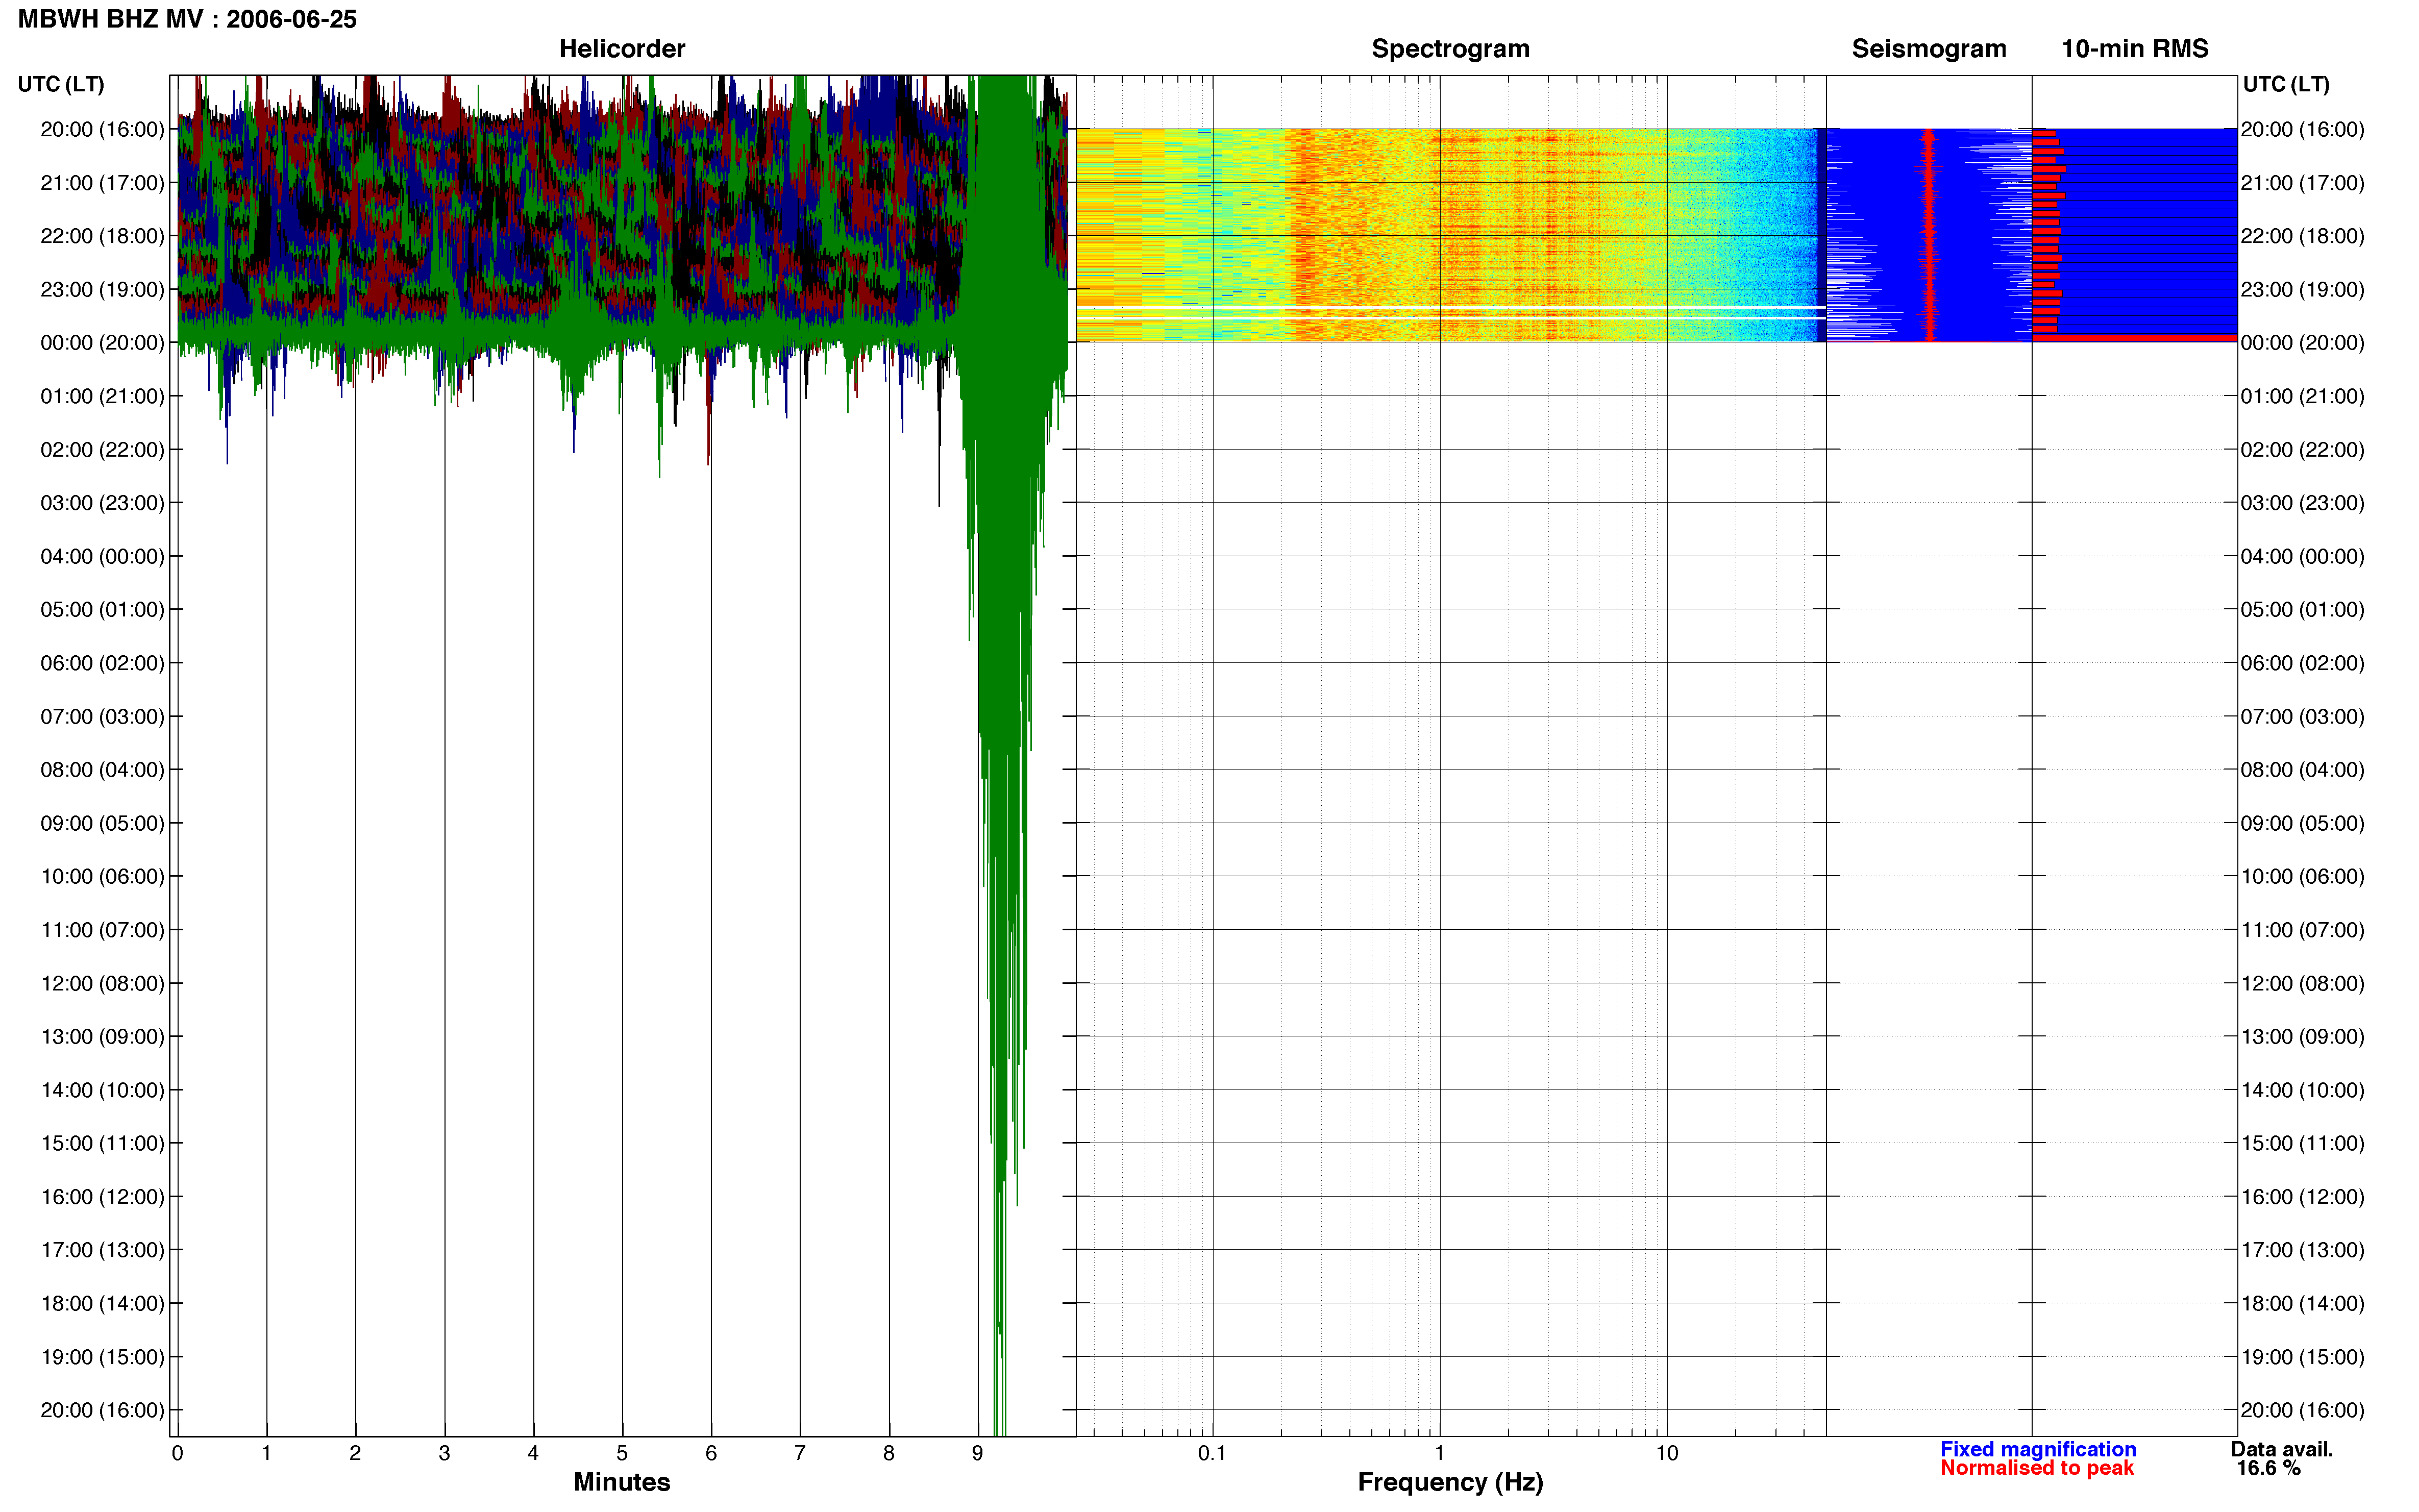Select the 10-min RMS panel heading
The width and height of the screenshot is (2419, 1512).
2135,48
